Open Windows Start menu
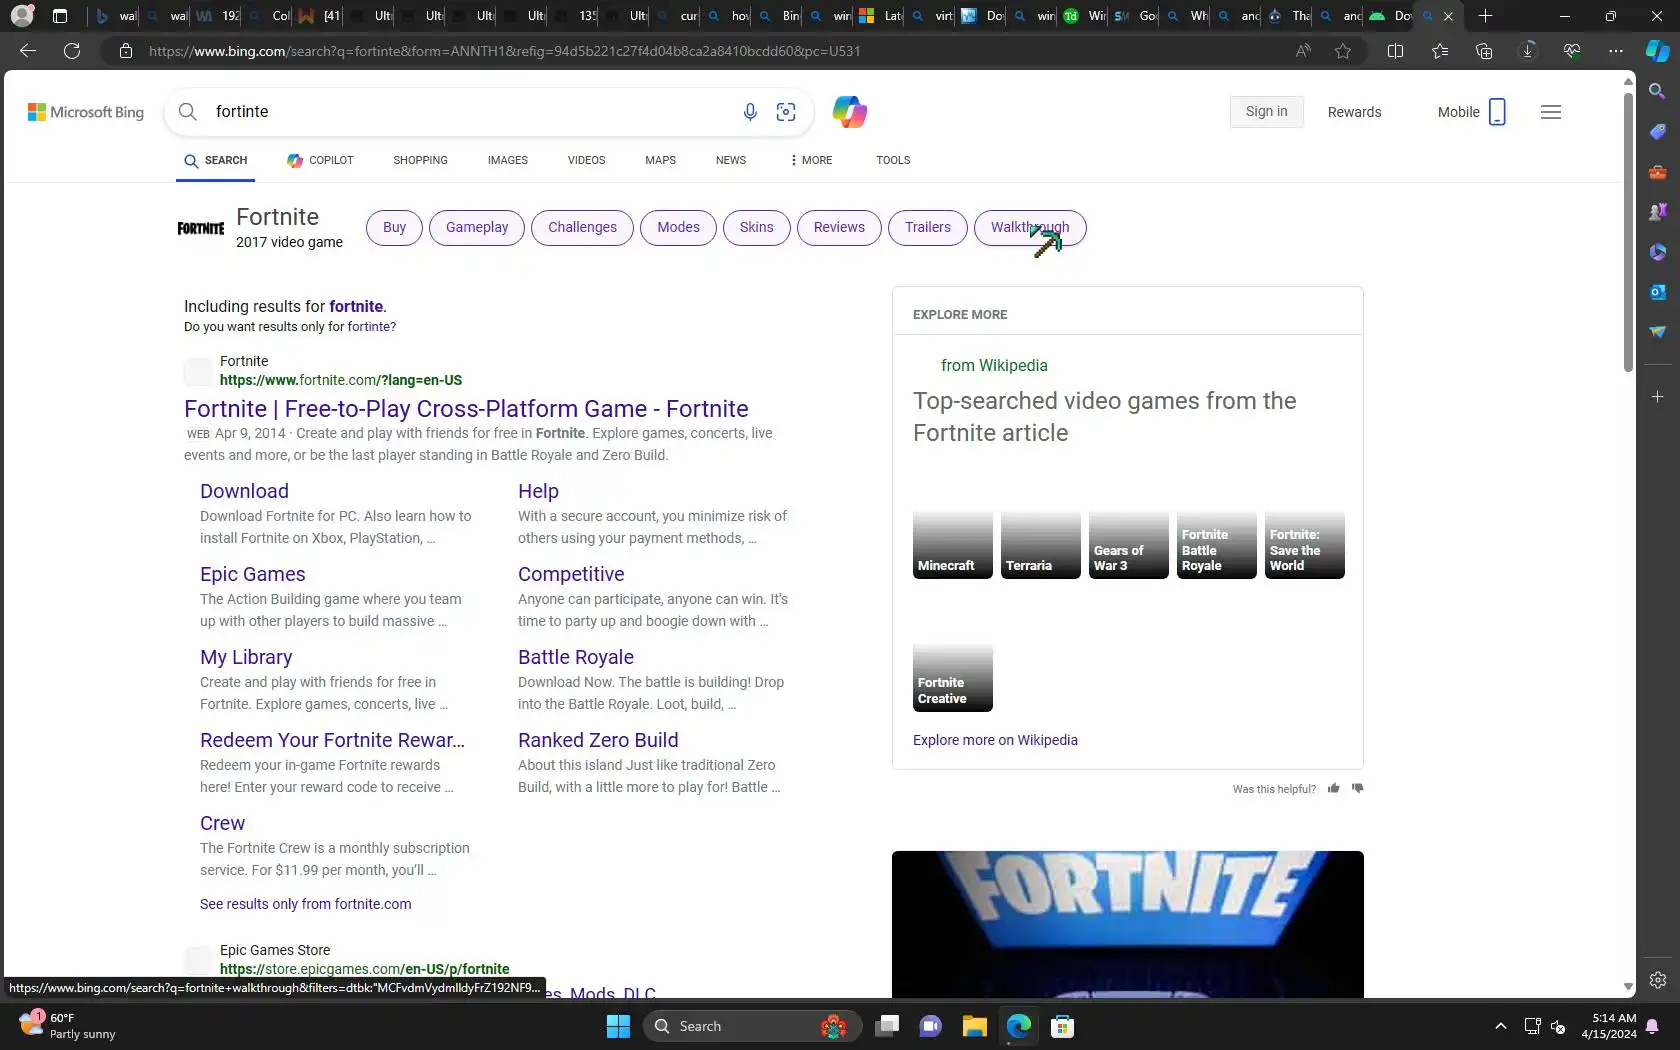The image size is (1680, 1050). 619,1026
